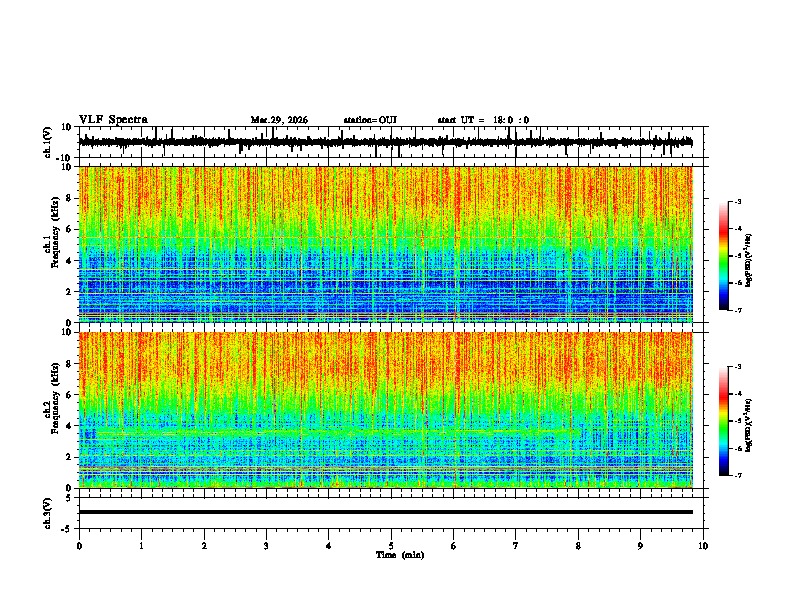Image resolution: width=792 pixels, height=612 pixels.
Task: Click the ch.2 spectrogram panel
Action: 386,410
